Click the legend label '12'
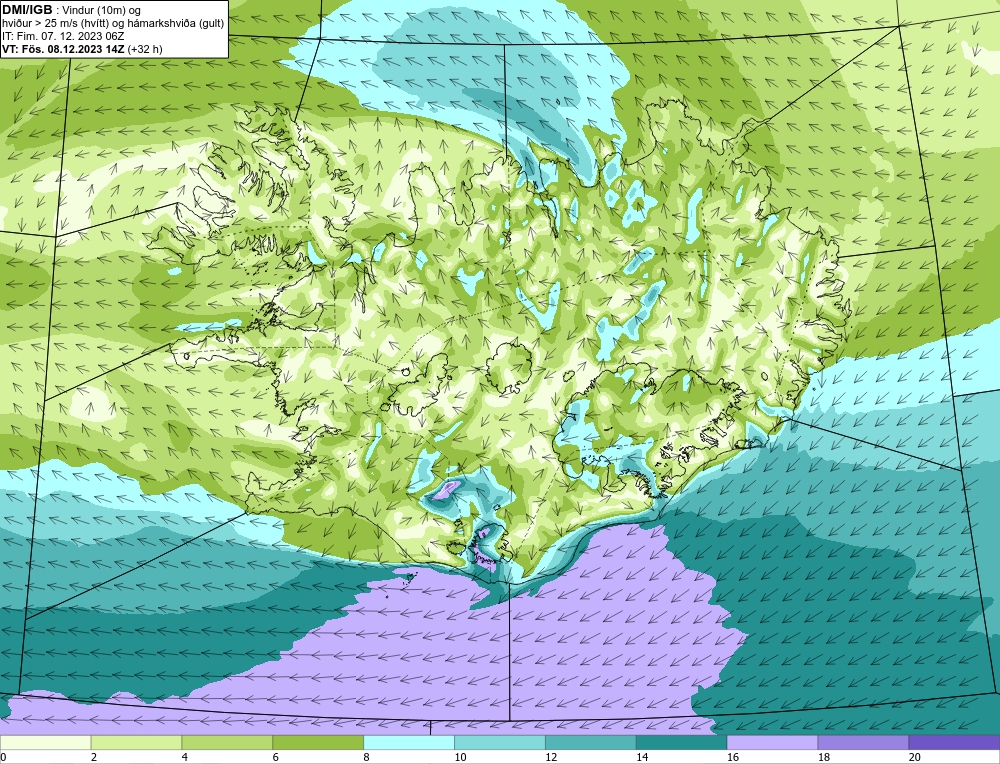This screenshot has height=764, width=1000. (550, 757)
